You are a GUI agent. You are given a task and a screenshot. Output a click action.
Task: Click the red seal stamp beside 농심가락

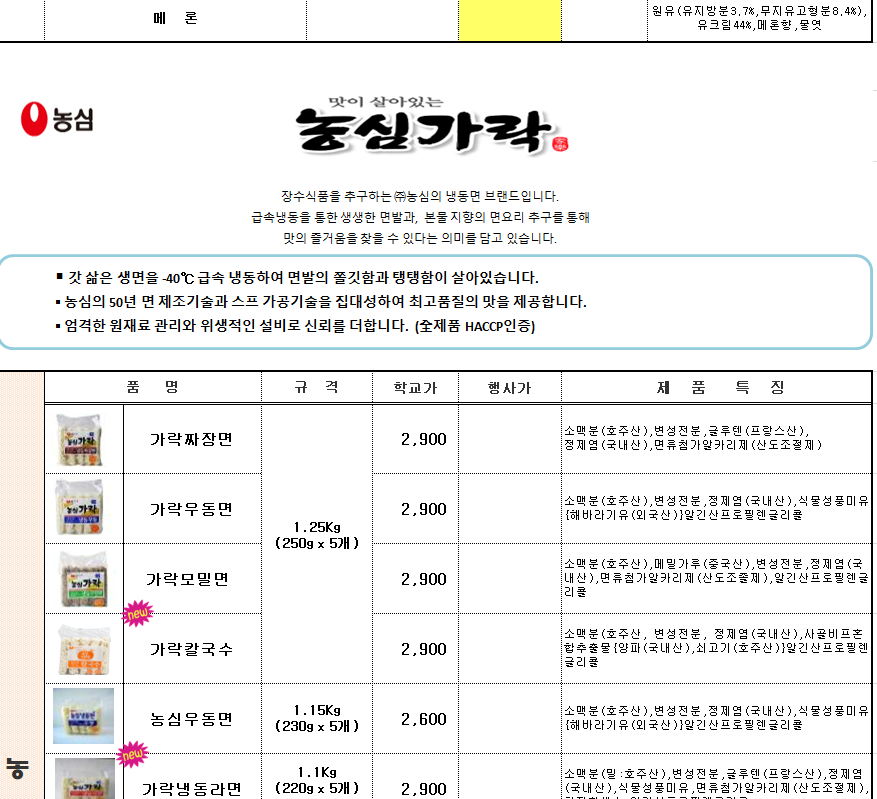(x=560, y=144)
